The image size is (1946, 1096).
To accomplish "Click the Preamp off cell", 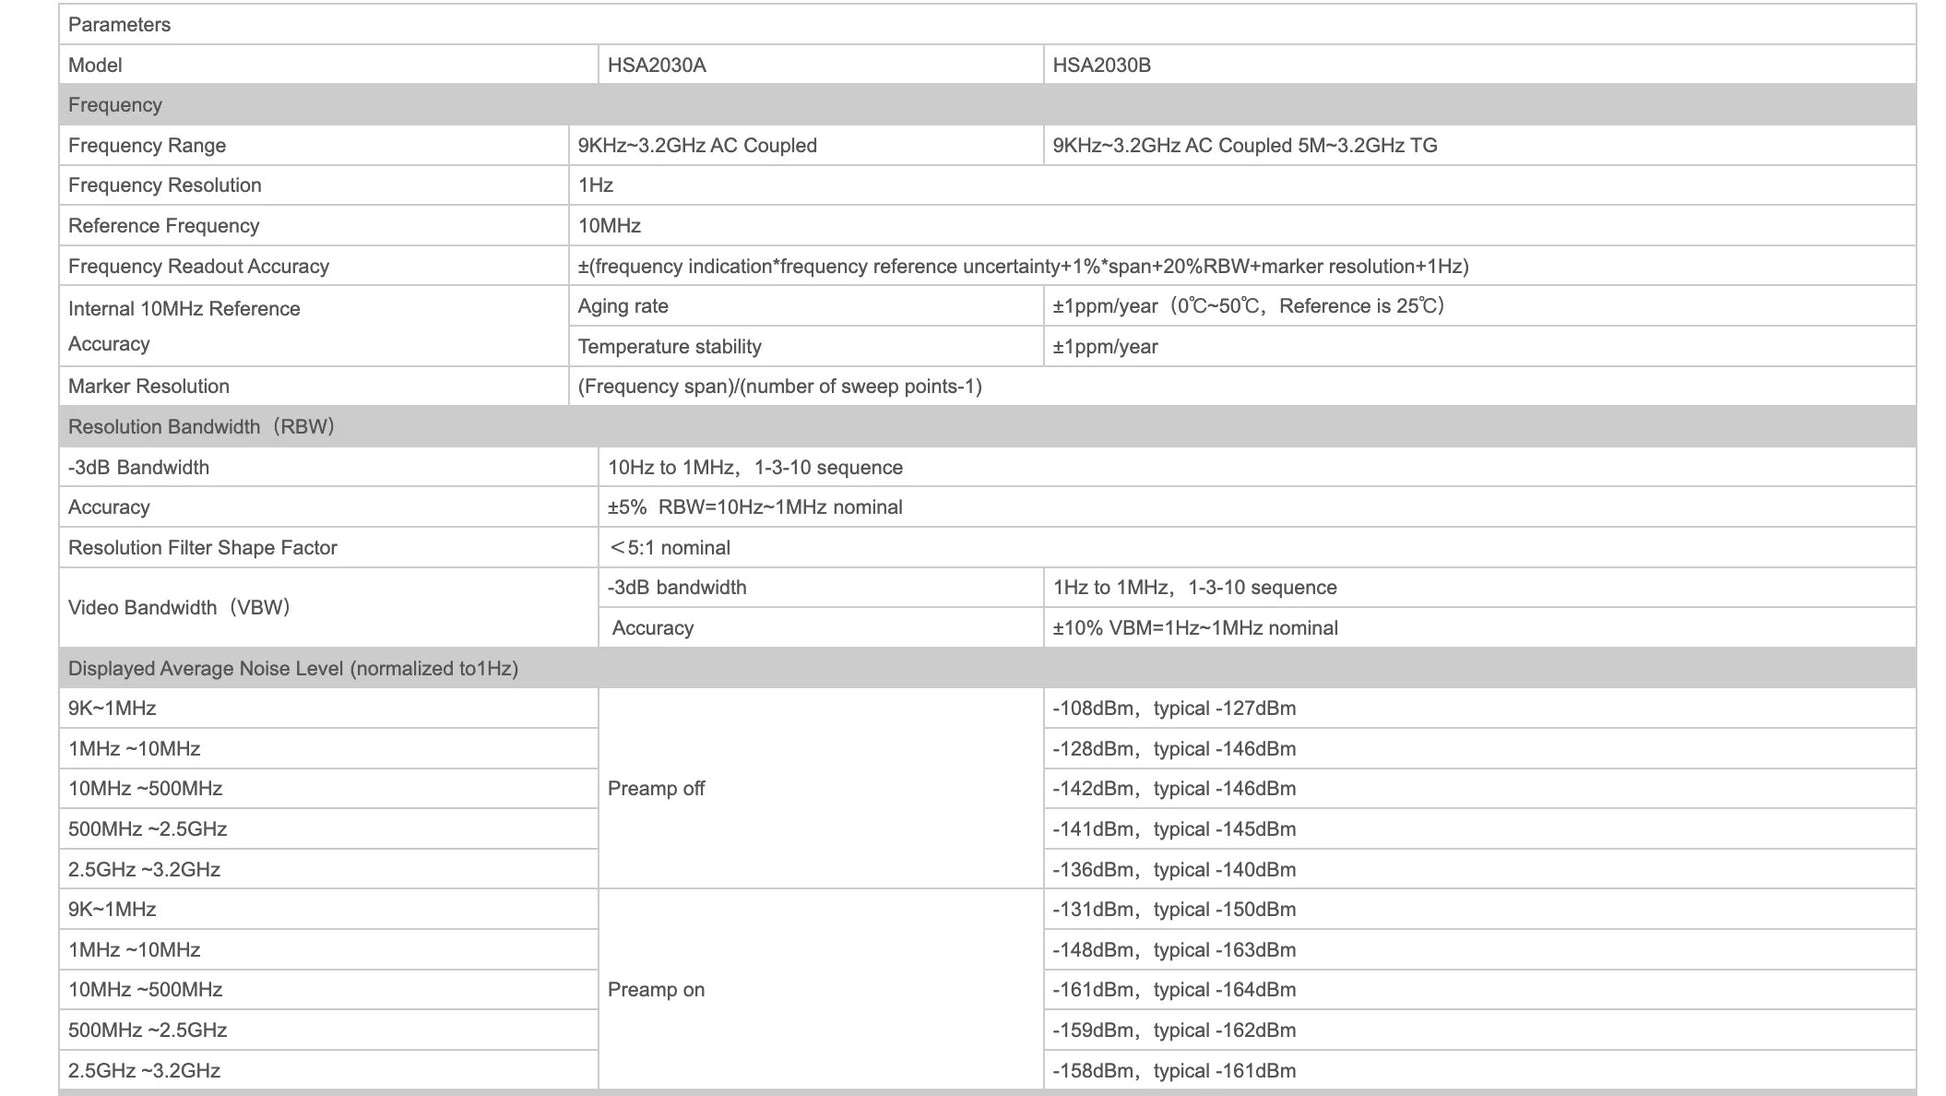I will (x=656, y=789).
